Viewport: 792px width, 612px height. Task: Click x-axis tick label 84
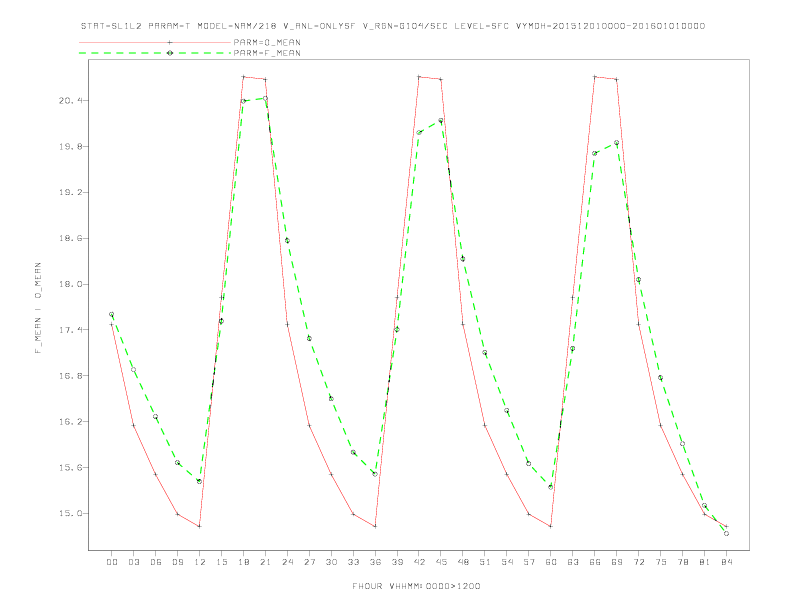tap(726, 562)
